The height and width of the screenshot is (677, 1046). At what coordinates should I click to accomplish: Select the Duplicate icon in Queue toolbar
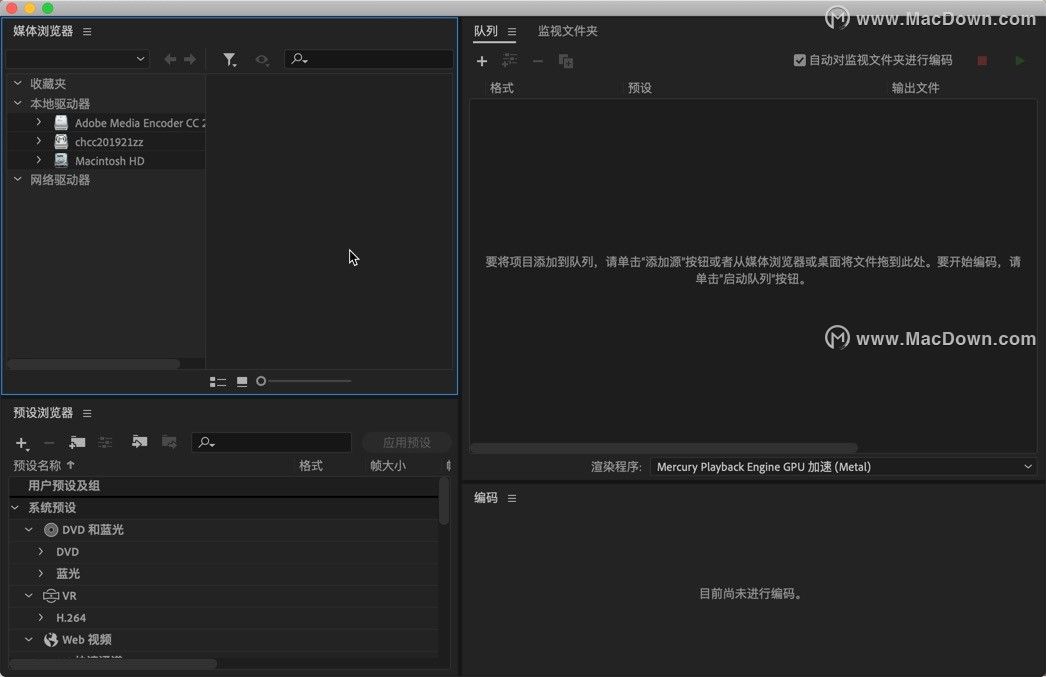pos(566,60)
